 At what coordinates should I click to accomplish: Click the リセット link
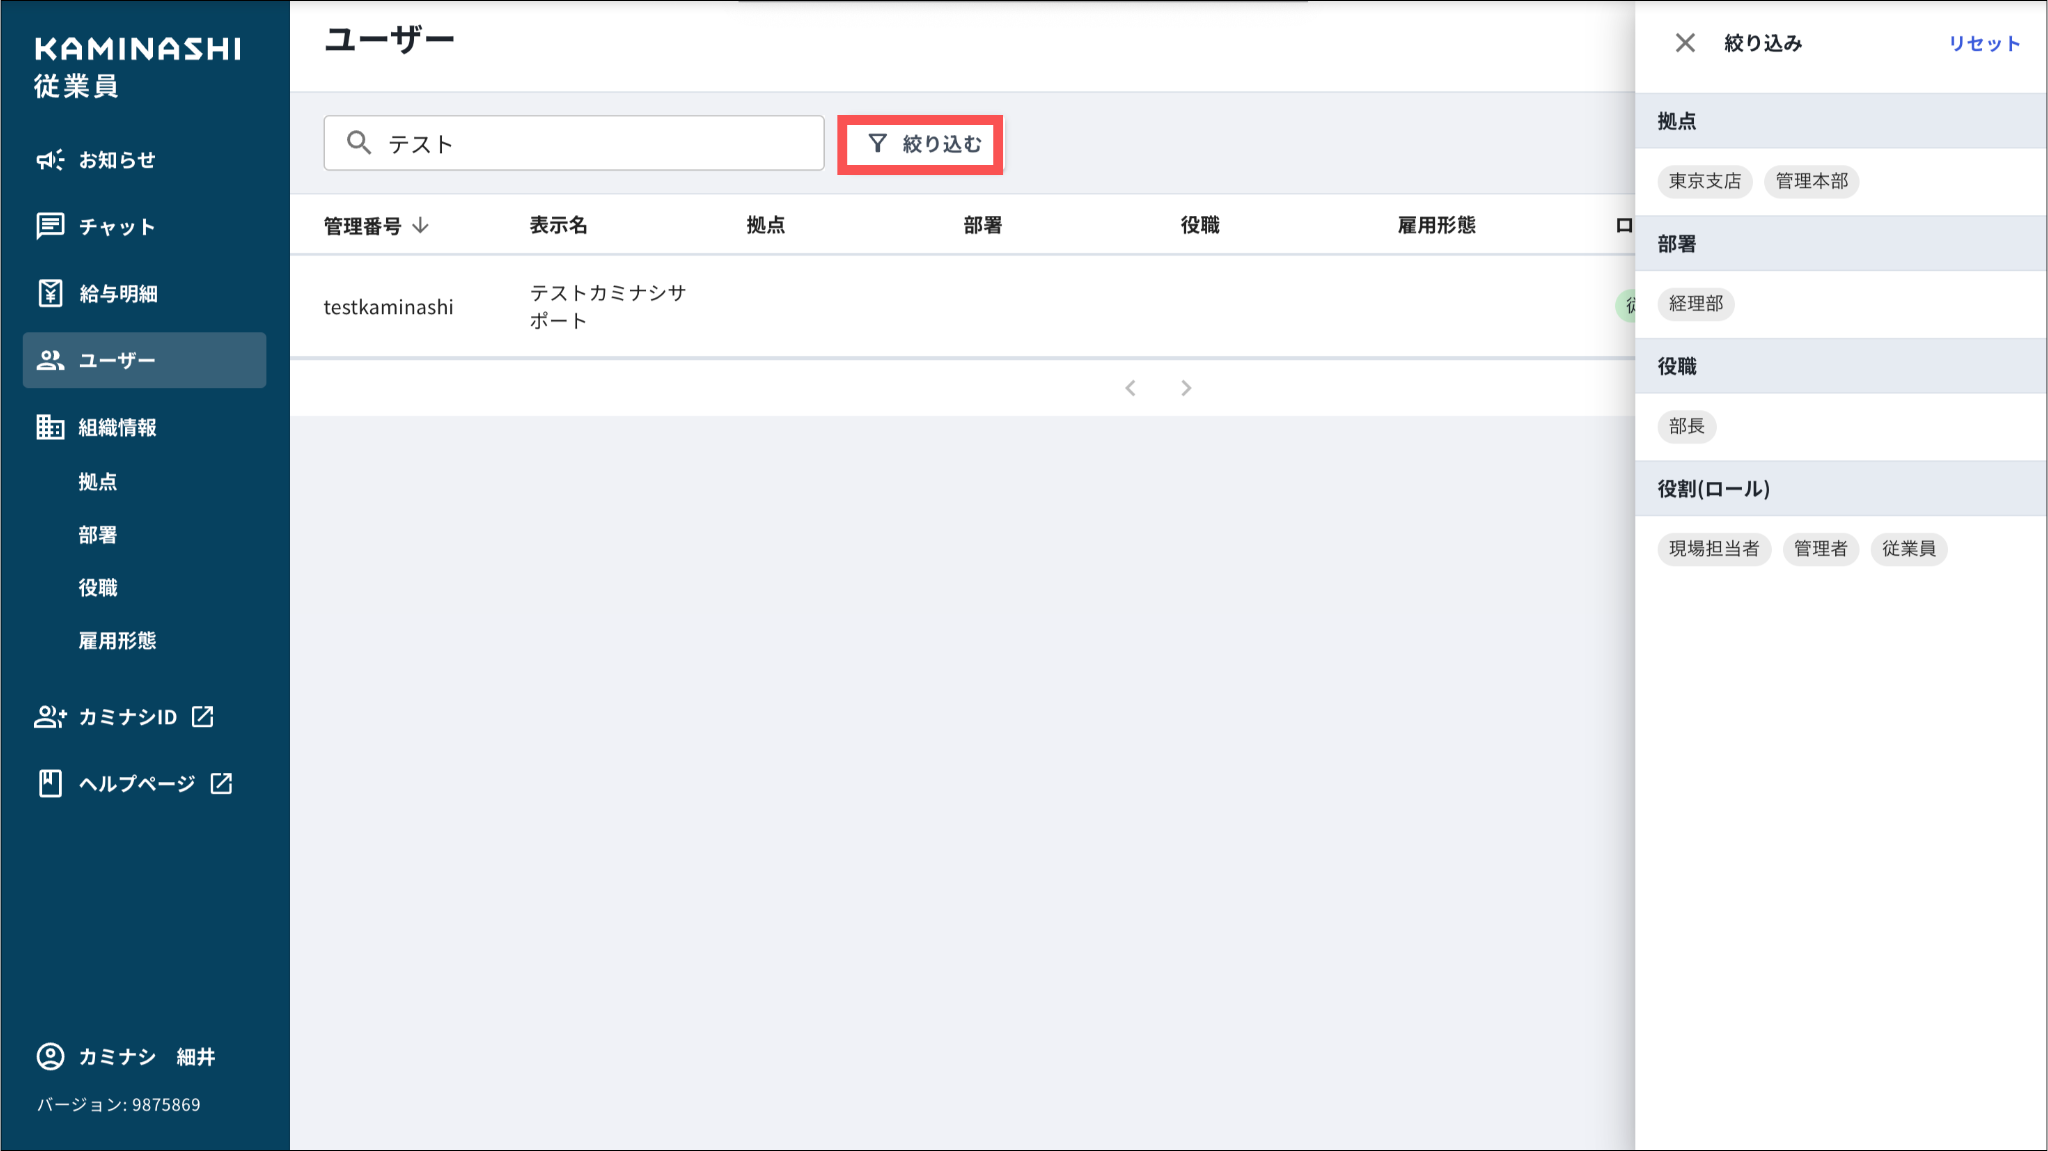[x=1984, y=43]
